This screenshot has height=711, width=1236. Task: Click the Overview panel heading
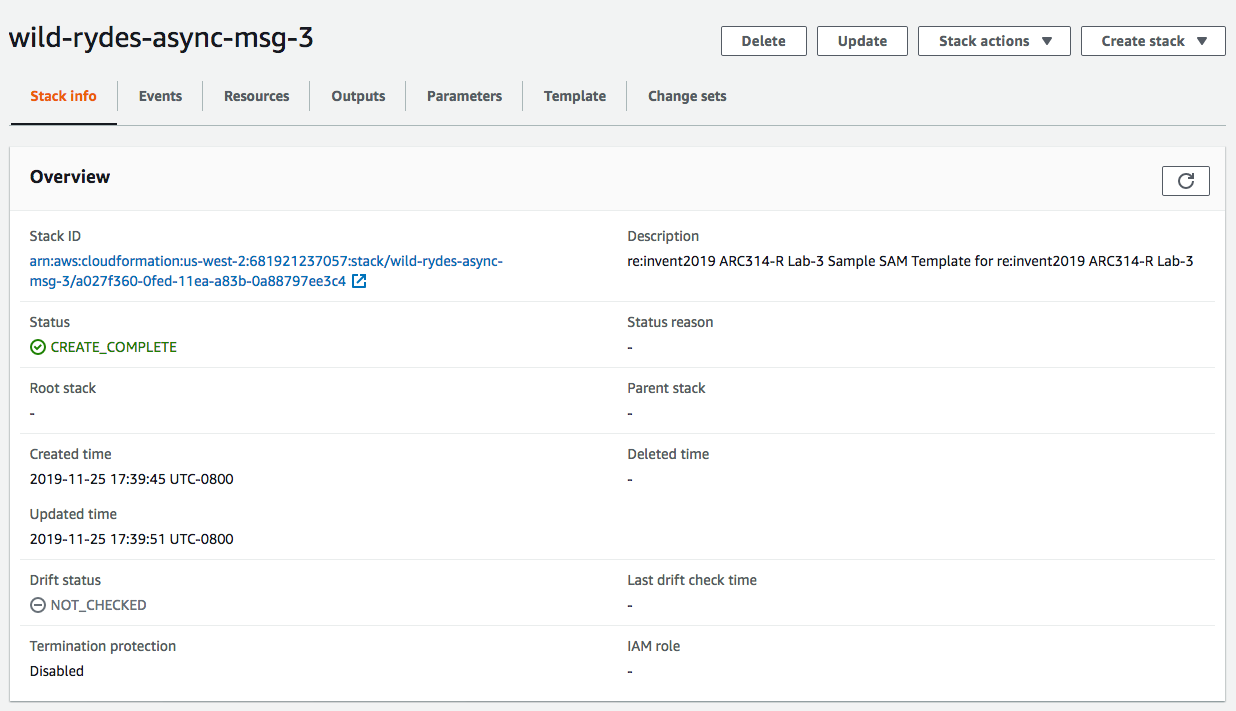click(x=70, y=177)
